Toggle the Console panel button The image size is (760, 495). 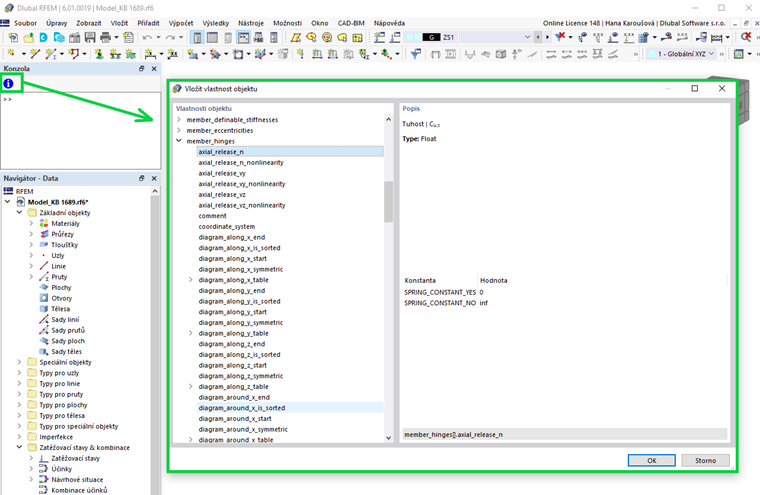[243, 37]
